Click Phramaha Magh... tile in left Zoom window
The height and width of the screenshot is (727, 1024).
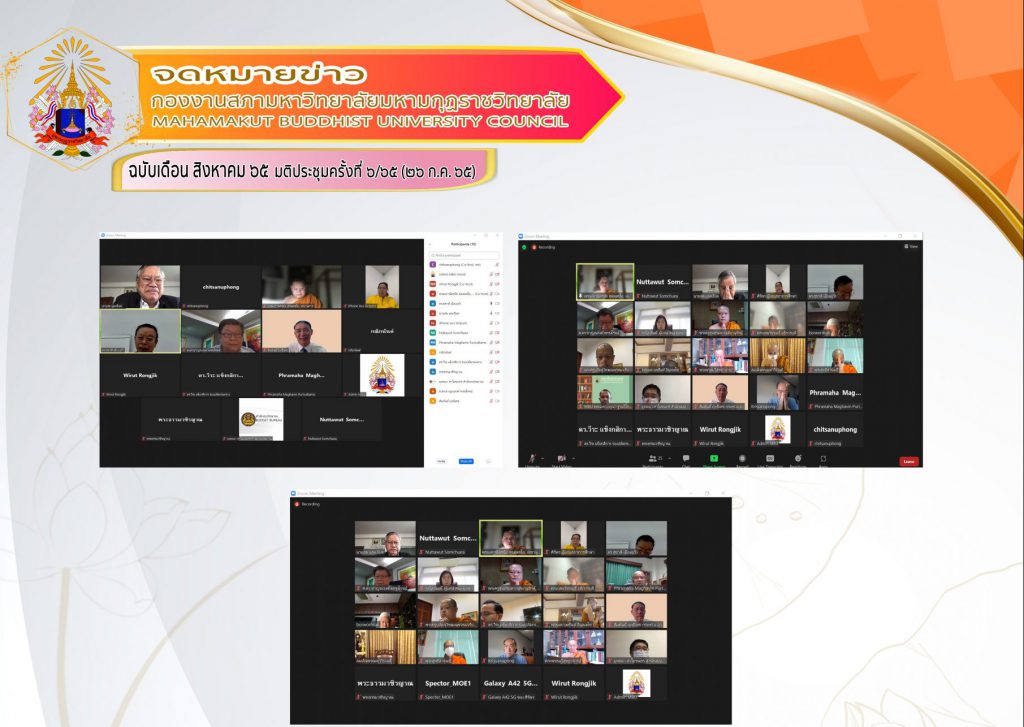[x=301, y=376]
